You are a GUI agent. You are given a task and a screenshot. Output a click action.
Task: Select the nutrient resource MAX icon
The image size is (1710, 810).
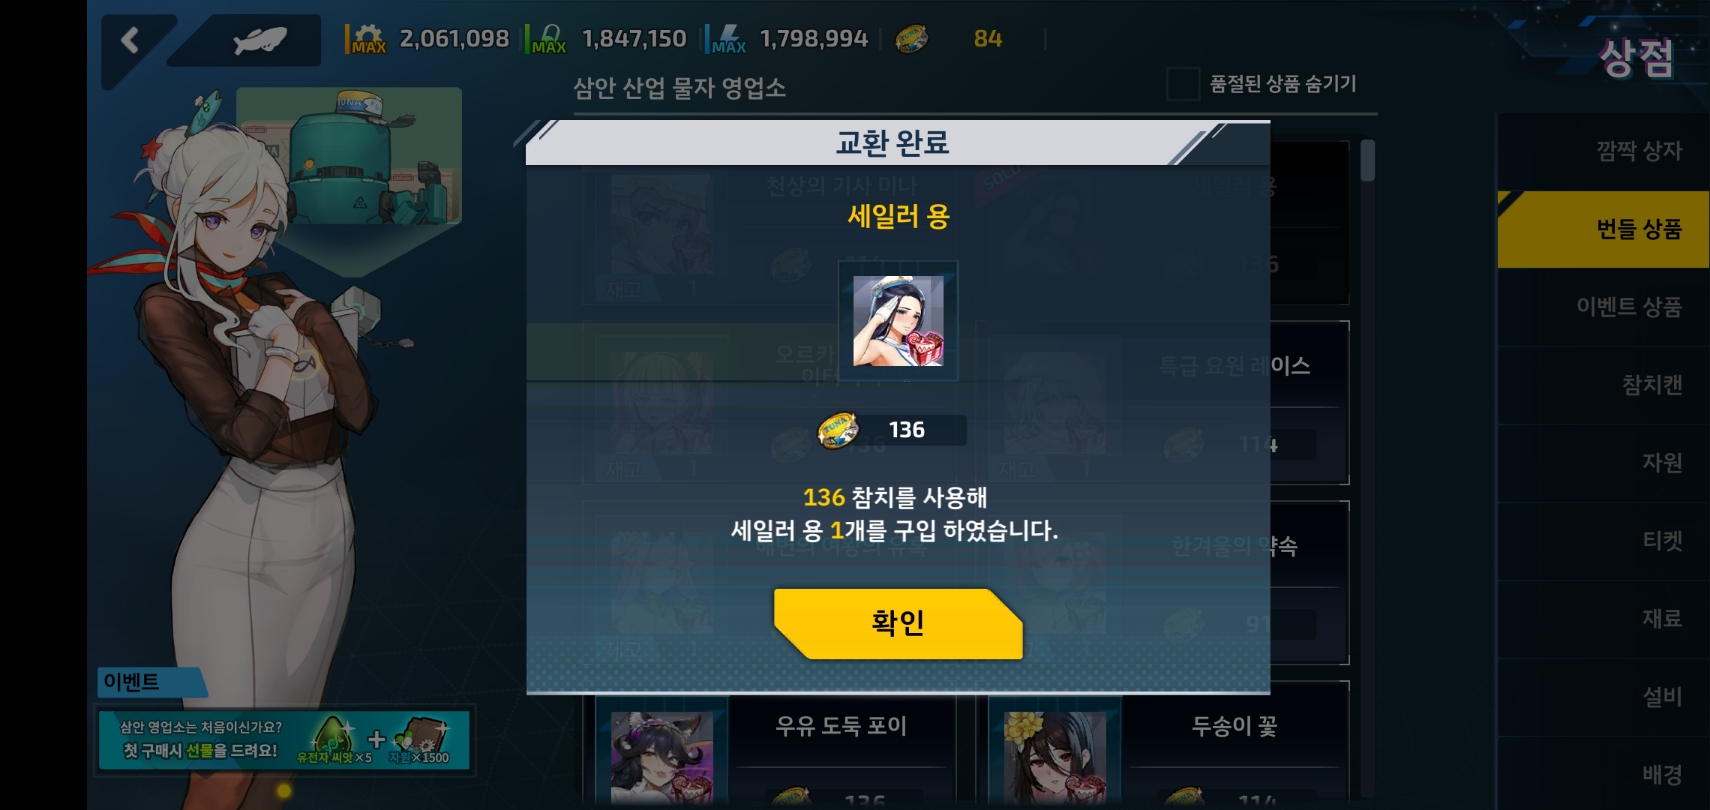(547, 39)
